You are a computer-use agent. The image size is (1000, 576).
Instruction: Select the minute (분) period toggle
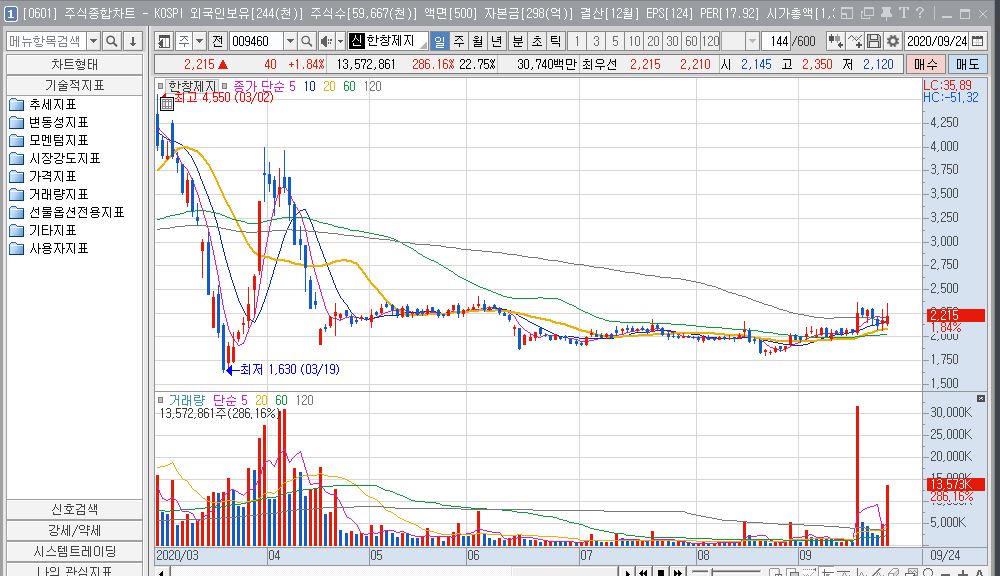coord(518,41)
